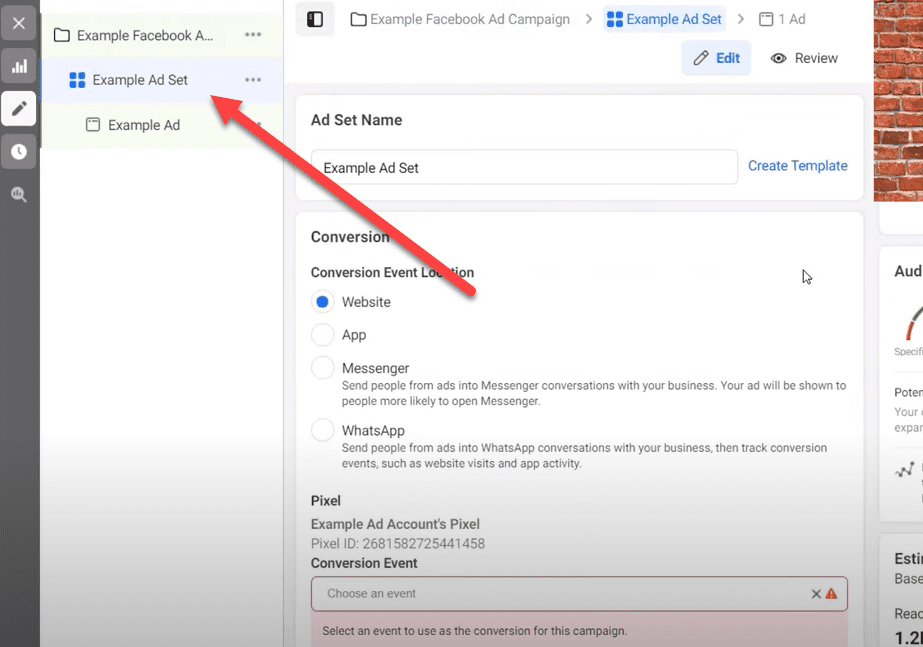Click the Pixel ID text
Screen dimensions: 923x647
click(x=398, y=543)
